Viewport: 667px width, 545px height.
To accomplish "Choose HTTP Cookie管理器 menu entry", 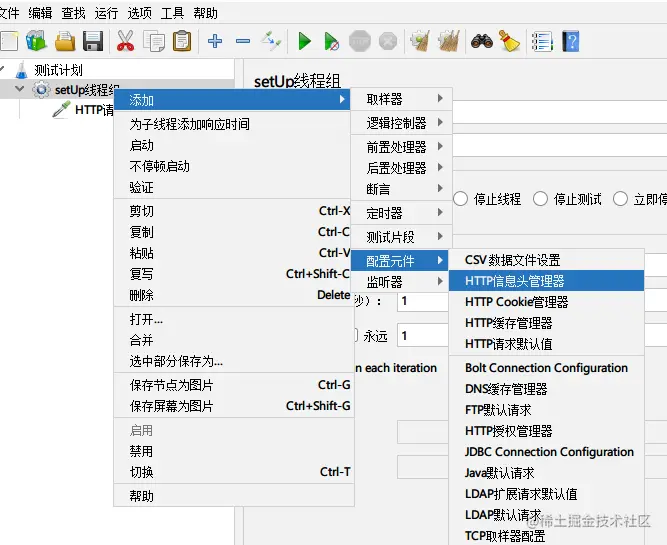I will click(547, 302).
